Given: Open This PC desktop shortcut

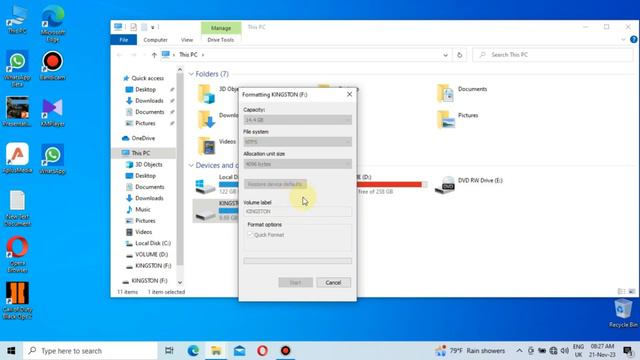Looking at the screenshot, I should (x=17, y=20).
